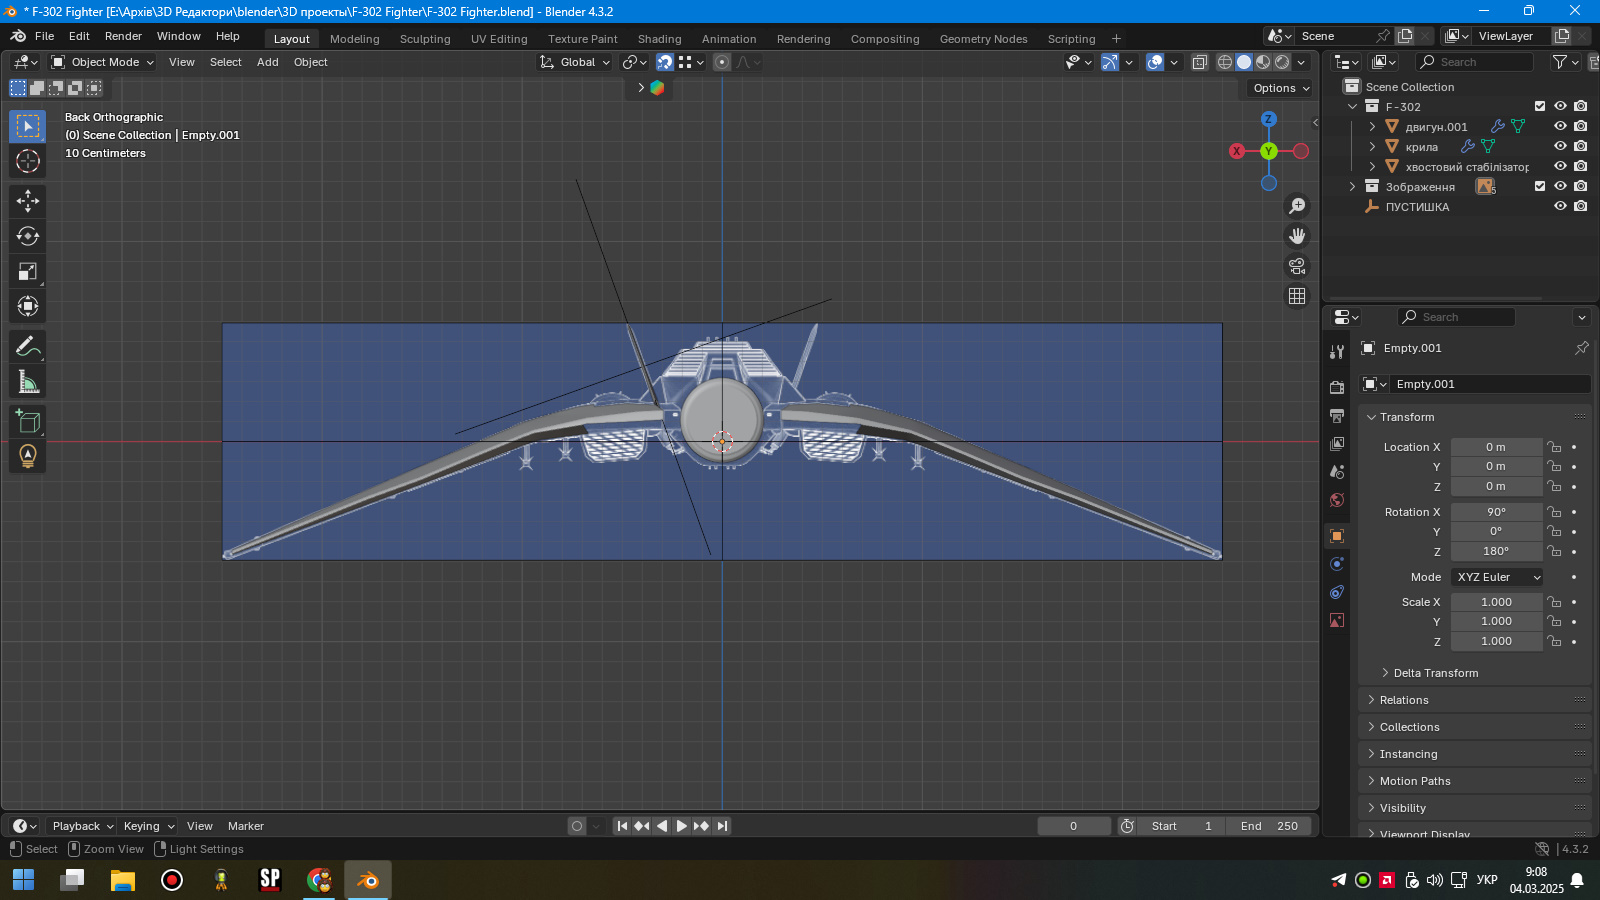Click the End frame 250 field
This screenshot has width=1600, height=900.
tap(1270, 826)
